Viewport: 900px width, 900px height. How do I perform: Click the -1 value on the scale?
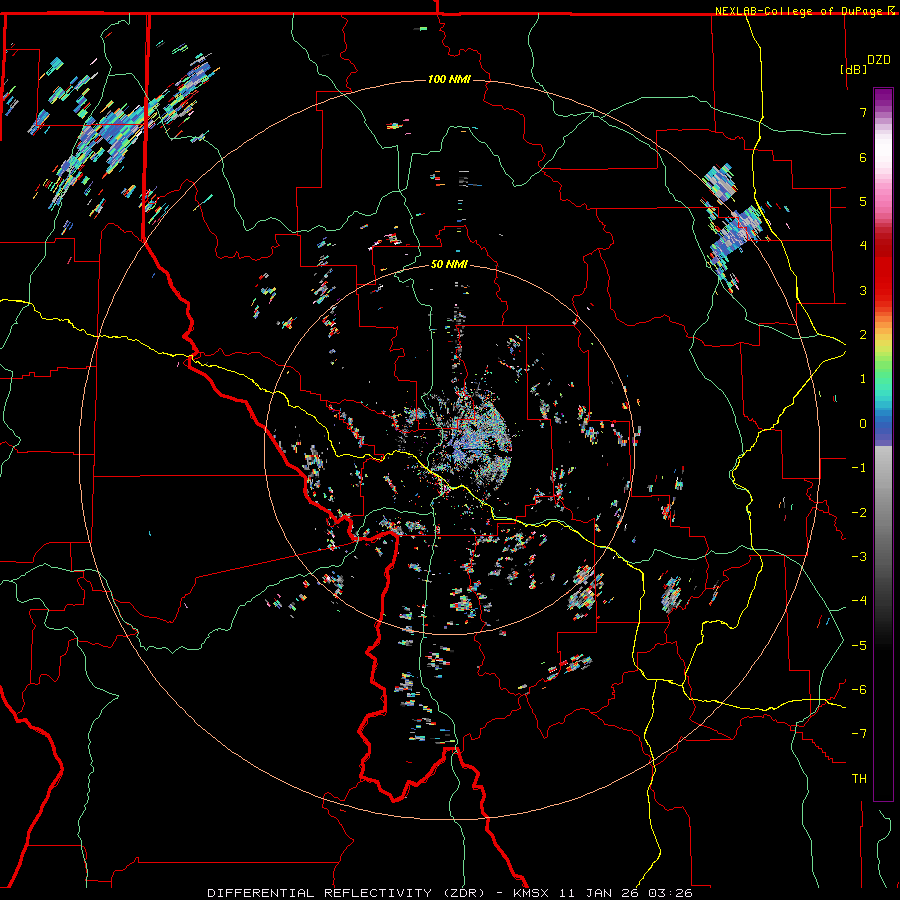click(x=859, y=468)
